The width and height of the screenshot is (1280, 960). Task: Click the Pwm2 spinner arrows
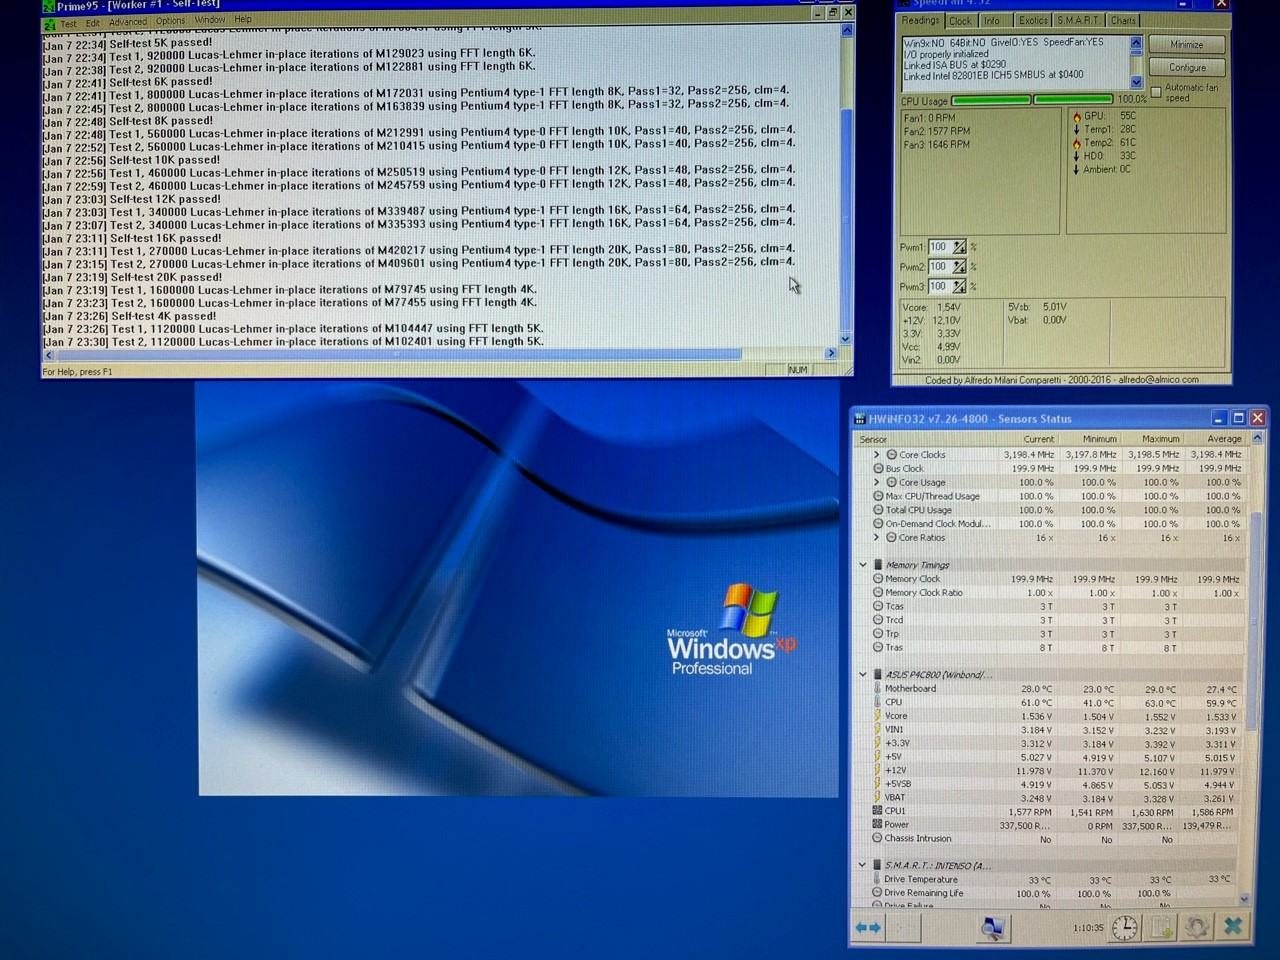click(960, 267)
